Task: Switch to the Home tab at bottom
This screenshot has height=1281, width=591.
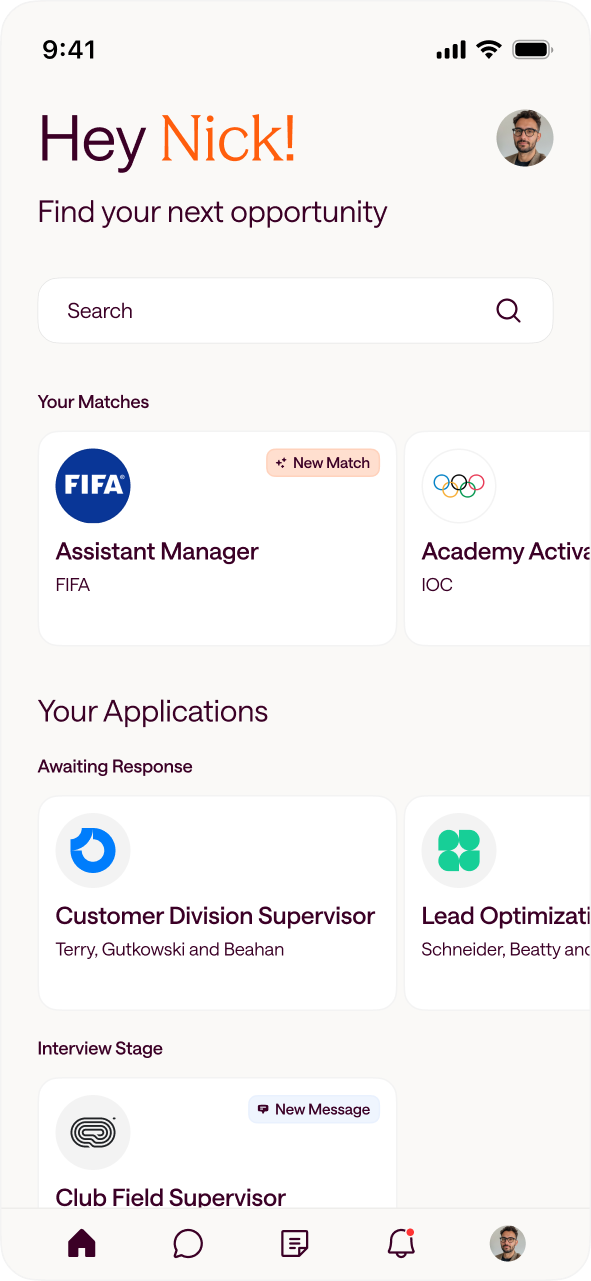Action: [x=81, y=1243]
